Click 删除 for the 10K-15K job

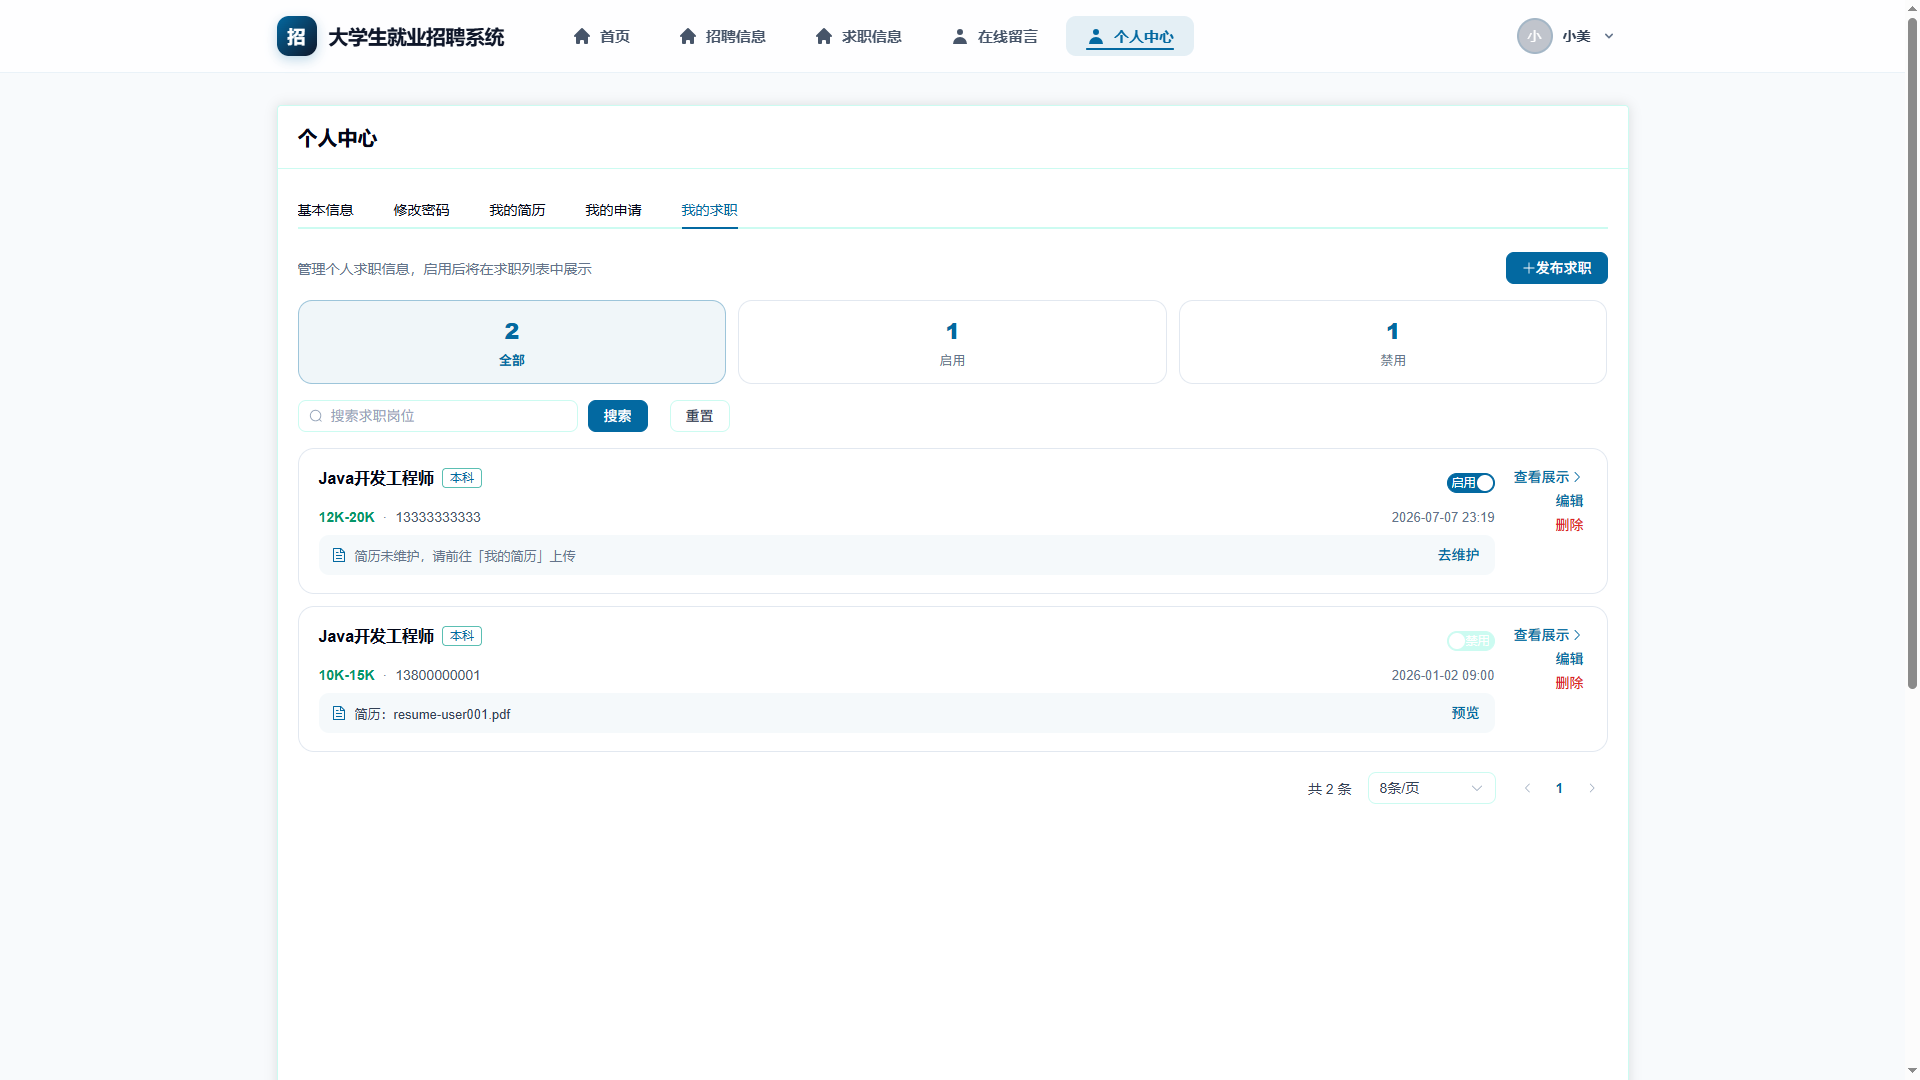[1570, 683]
